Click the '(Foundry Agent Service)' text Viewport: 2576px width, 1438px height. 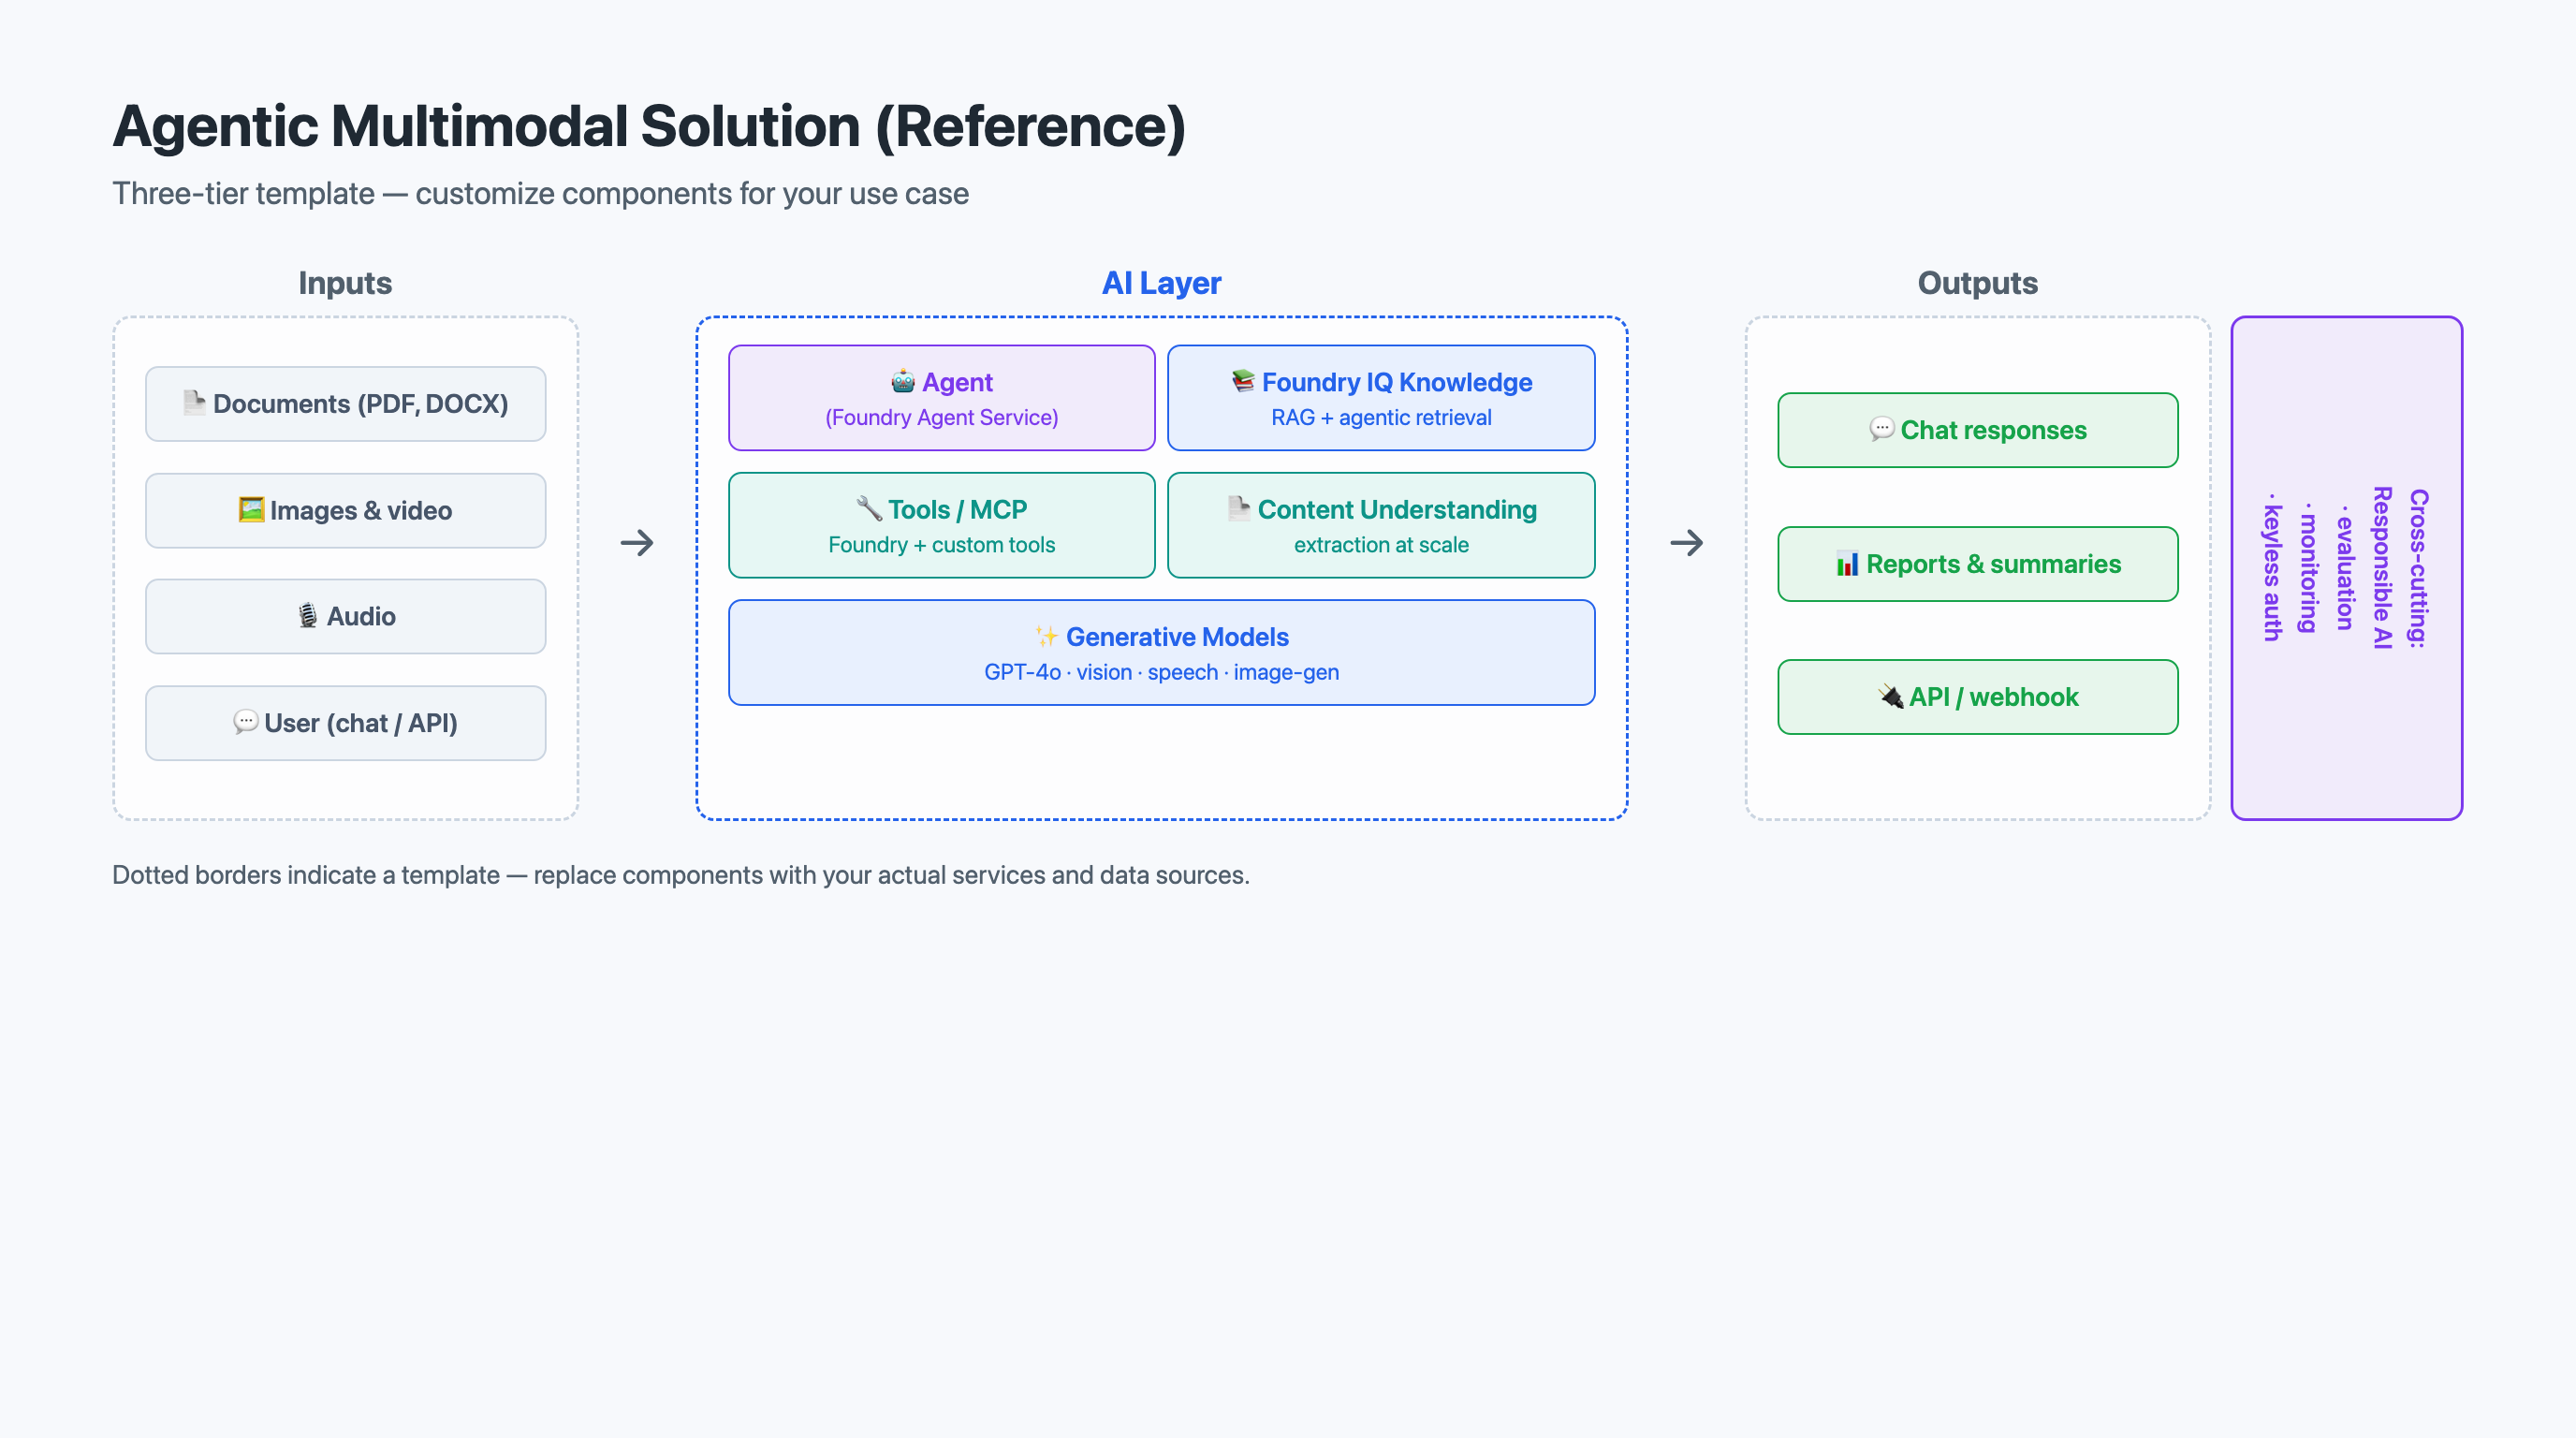tap(942, 417)
